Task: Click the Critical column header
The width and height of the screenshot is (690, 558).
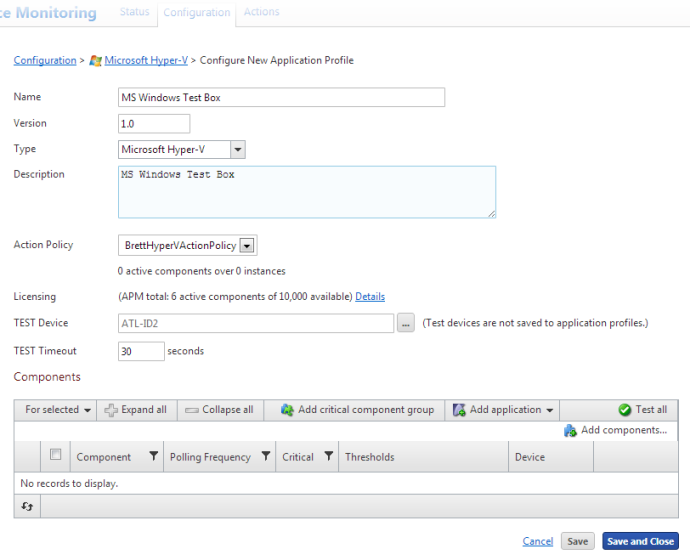Action: 298,457
